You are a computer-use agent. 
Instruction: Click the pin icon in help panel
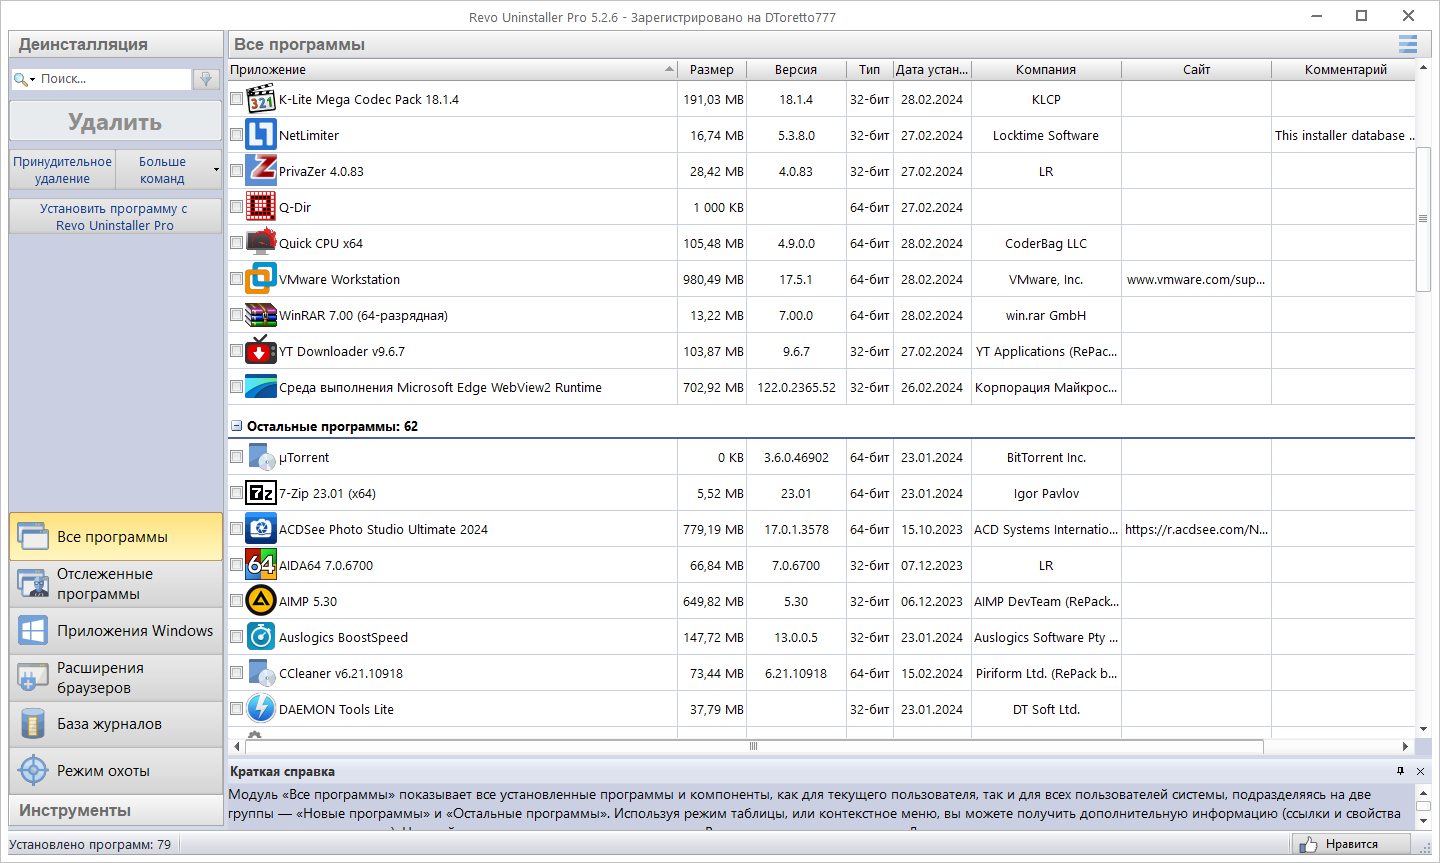pos(1400,771)
